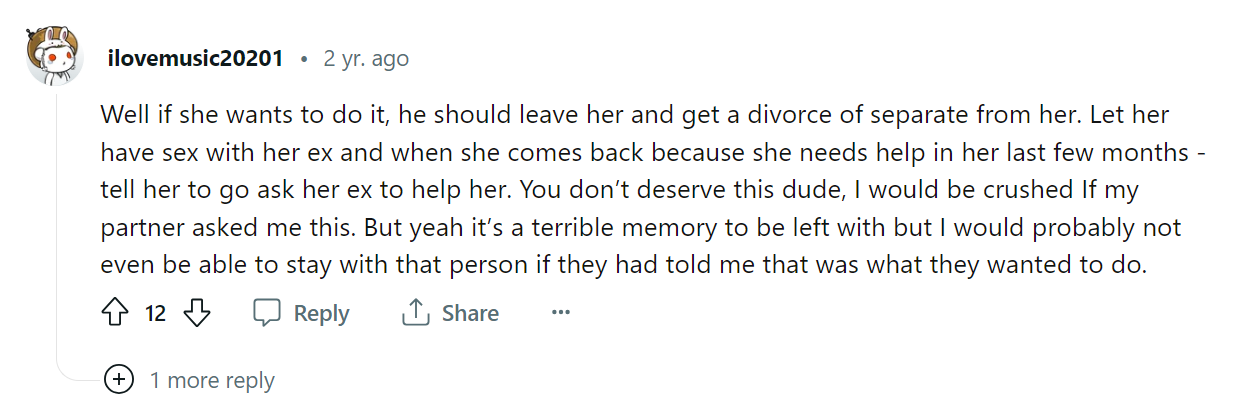1243x411 pixels.
Task: Expand hidden replies with the circled plus
Action: (119, 380)
